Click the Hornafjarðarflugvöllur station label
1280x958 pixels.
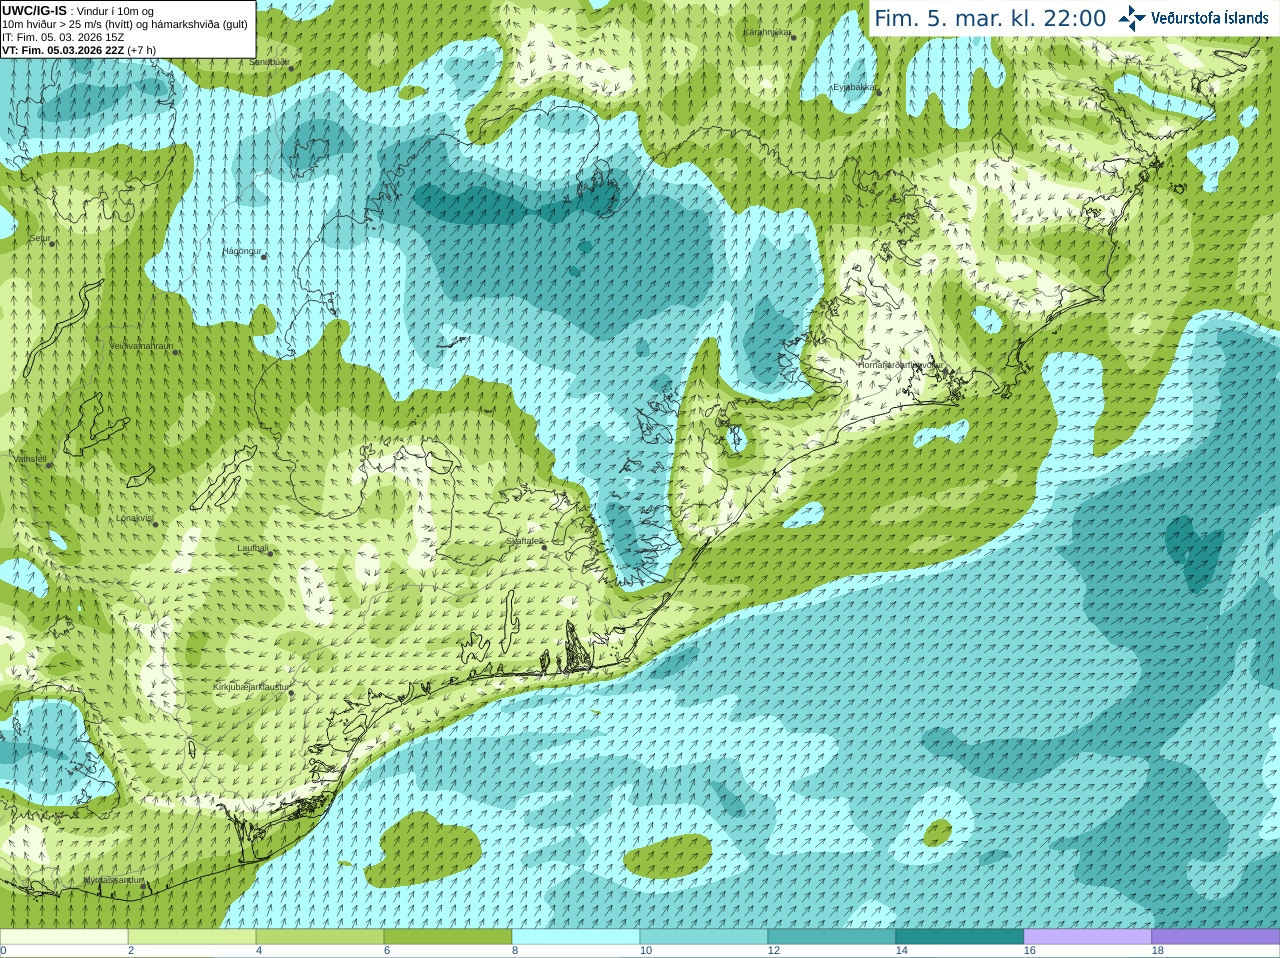click(900, 365)
